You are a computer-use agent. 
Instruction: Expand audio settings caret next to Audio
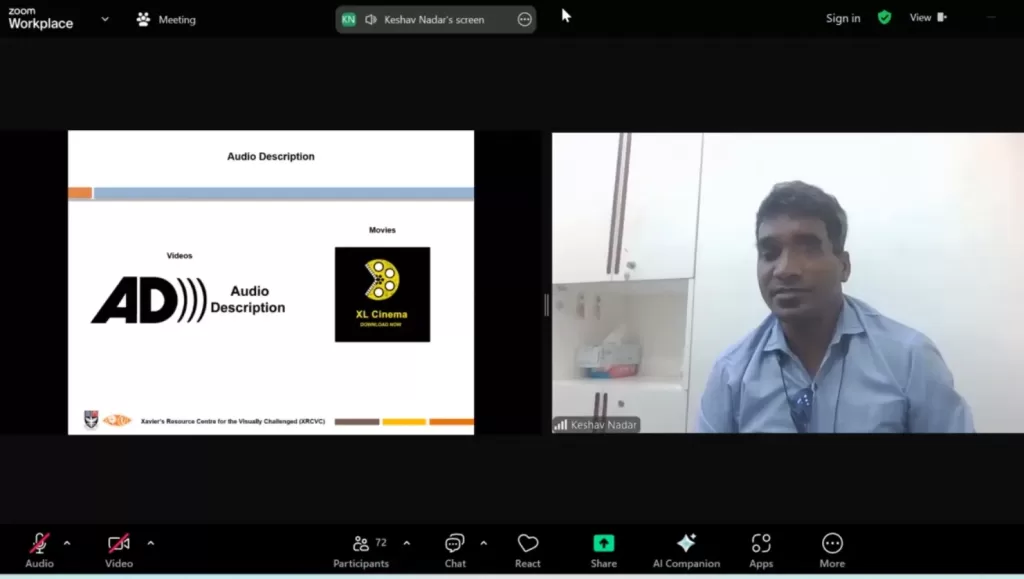coord(67,543)
